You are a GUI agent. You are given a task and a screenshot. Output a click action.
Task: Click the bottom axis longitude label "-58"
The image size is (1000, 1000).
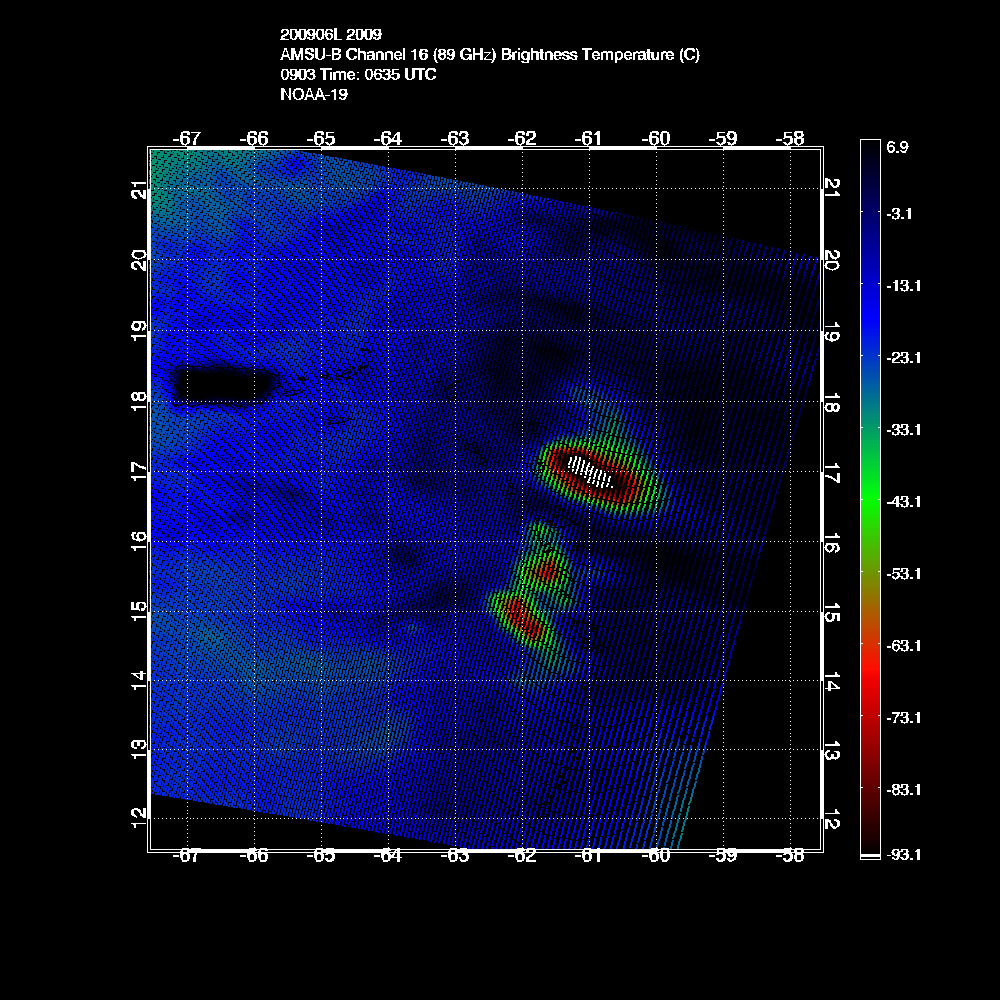pos(790,856)
